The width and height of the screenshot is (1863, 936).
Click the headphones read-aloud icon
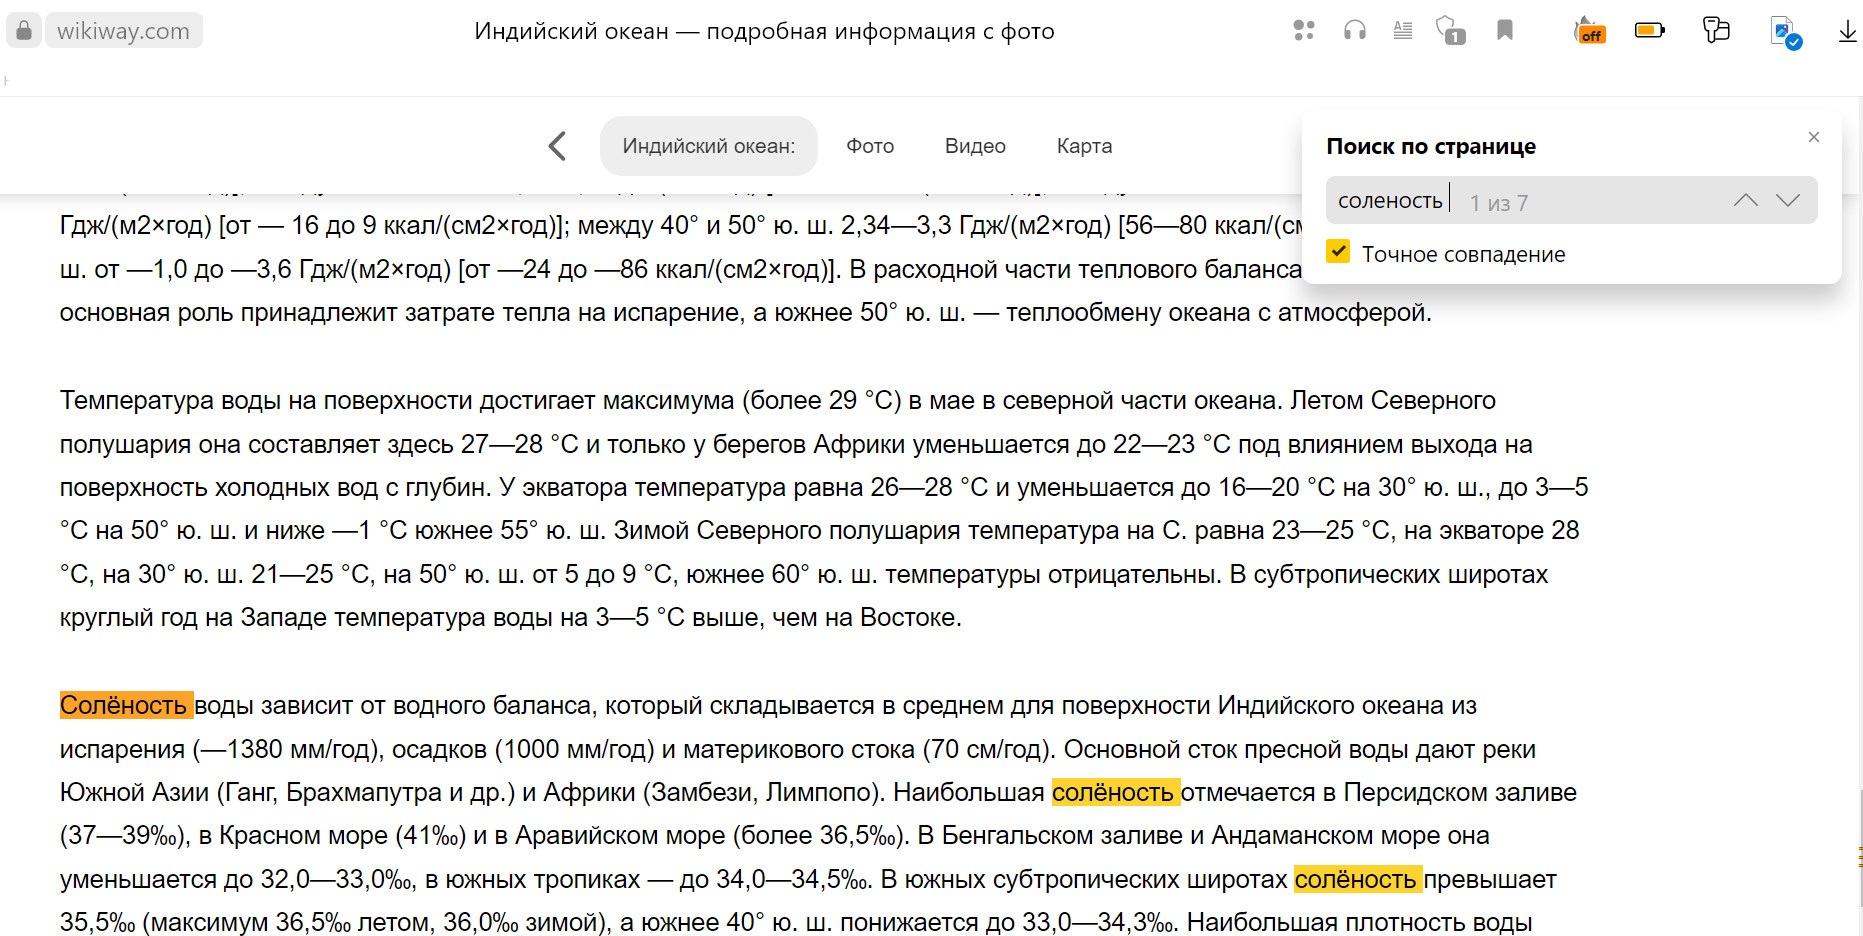pos(1354,31)
